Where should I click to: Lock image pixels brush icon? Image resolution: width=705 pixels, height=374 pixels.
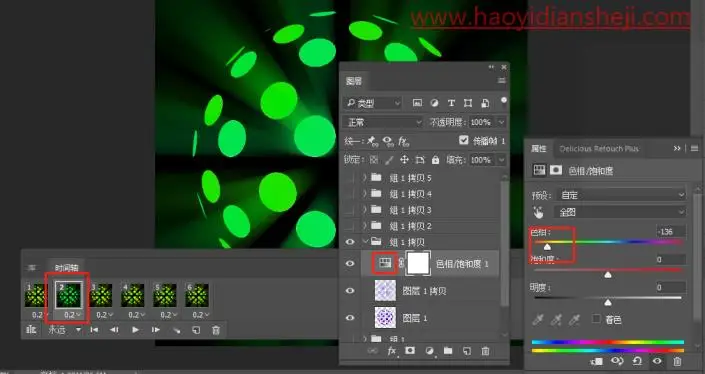389,160
